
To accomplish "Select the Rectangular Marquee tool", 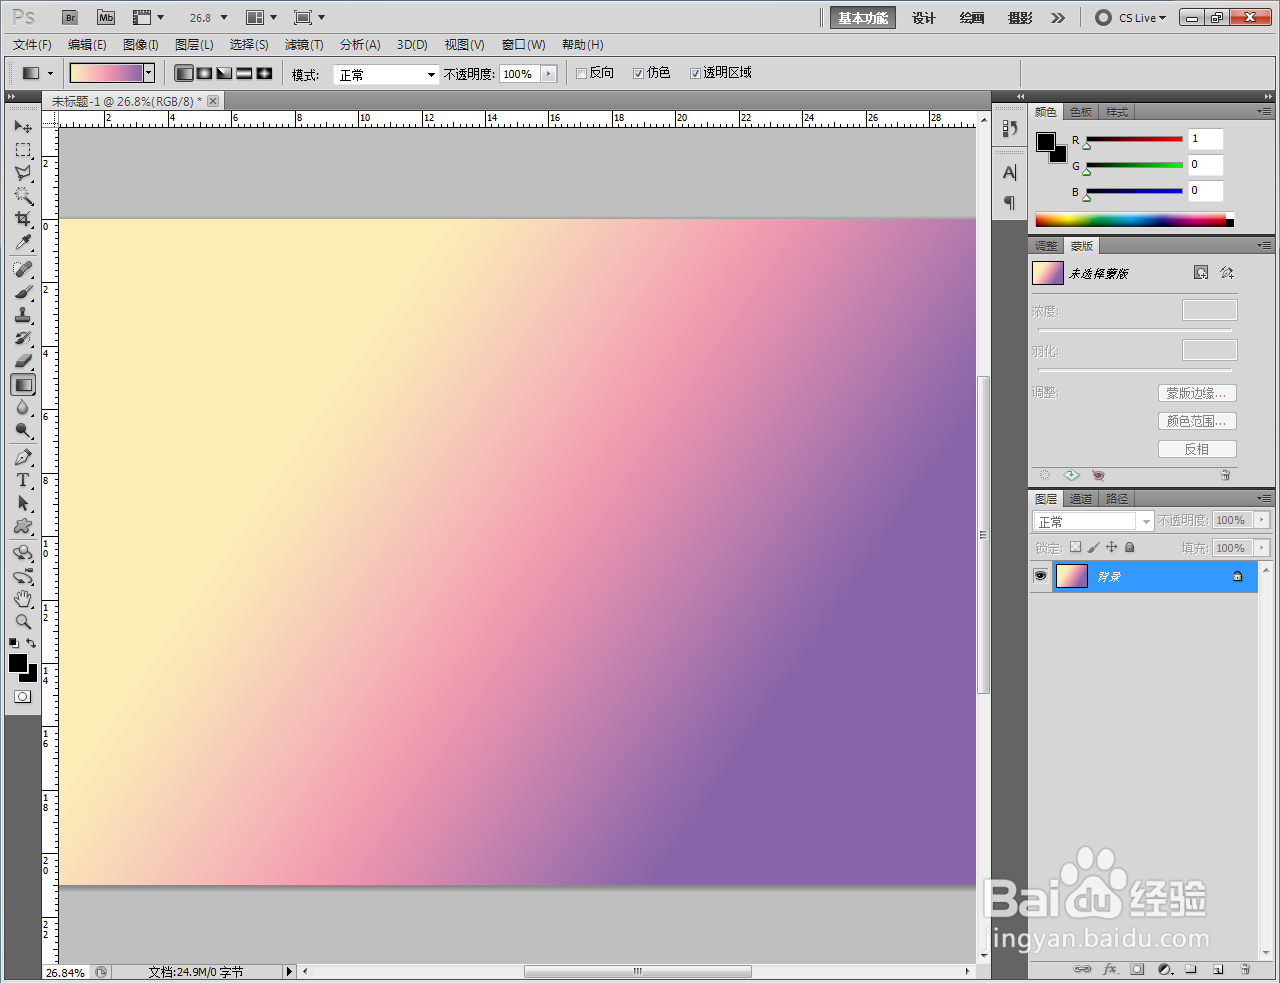I will click(23, 150).
